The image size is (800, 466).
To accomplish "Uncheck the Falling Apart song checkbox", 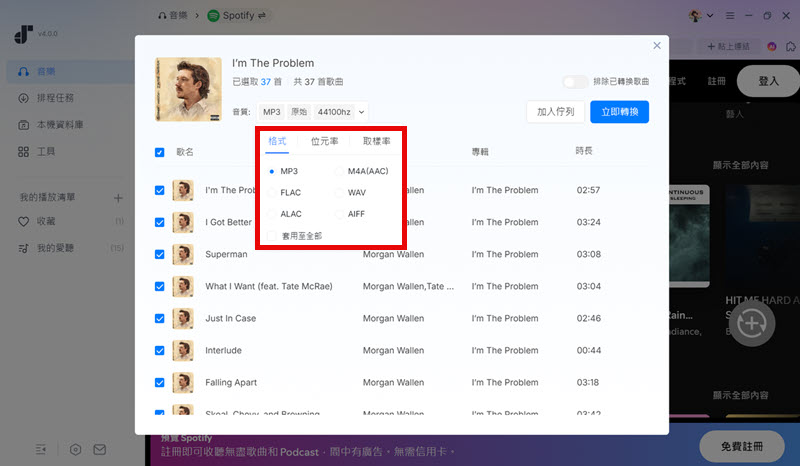I will [x=160, y=383].
